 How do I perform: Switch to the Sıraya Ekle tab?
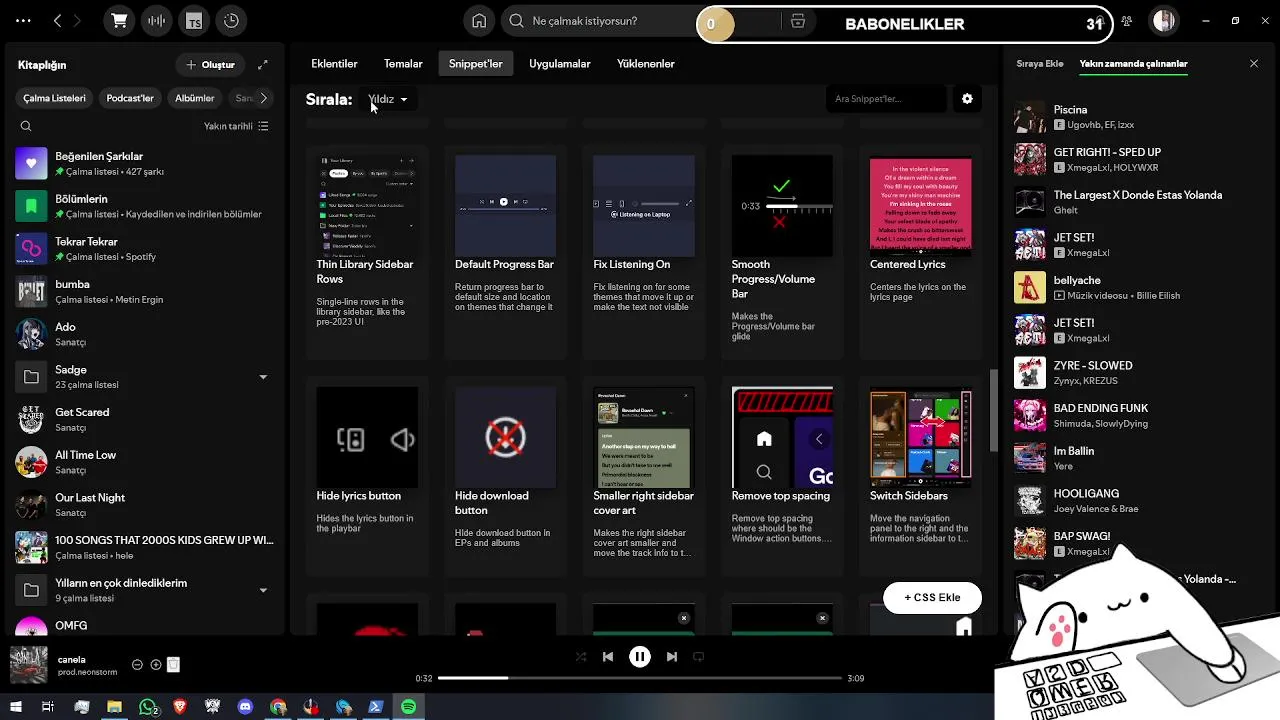(1040, 64)
